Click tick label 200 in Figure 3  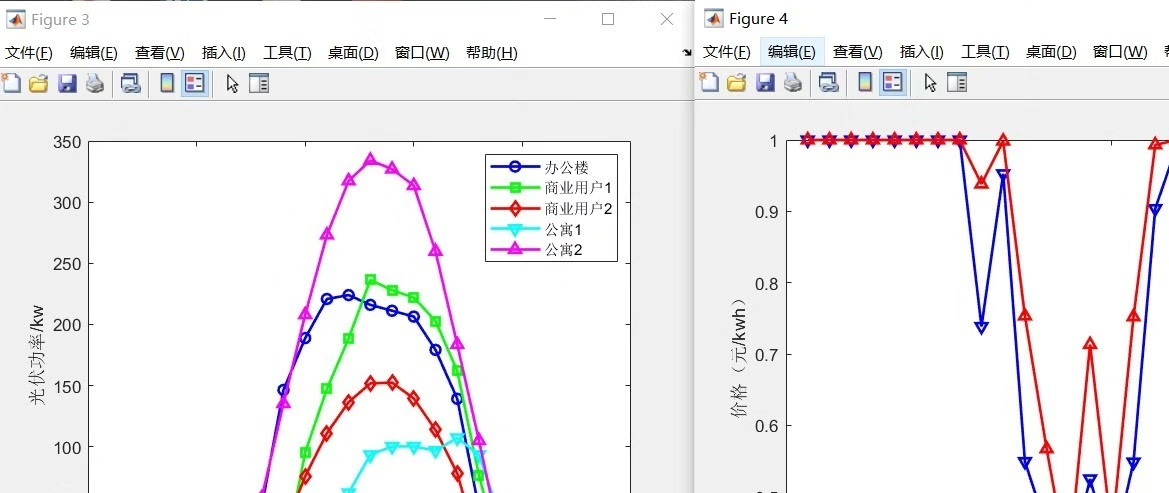click(x=66, y=324)
